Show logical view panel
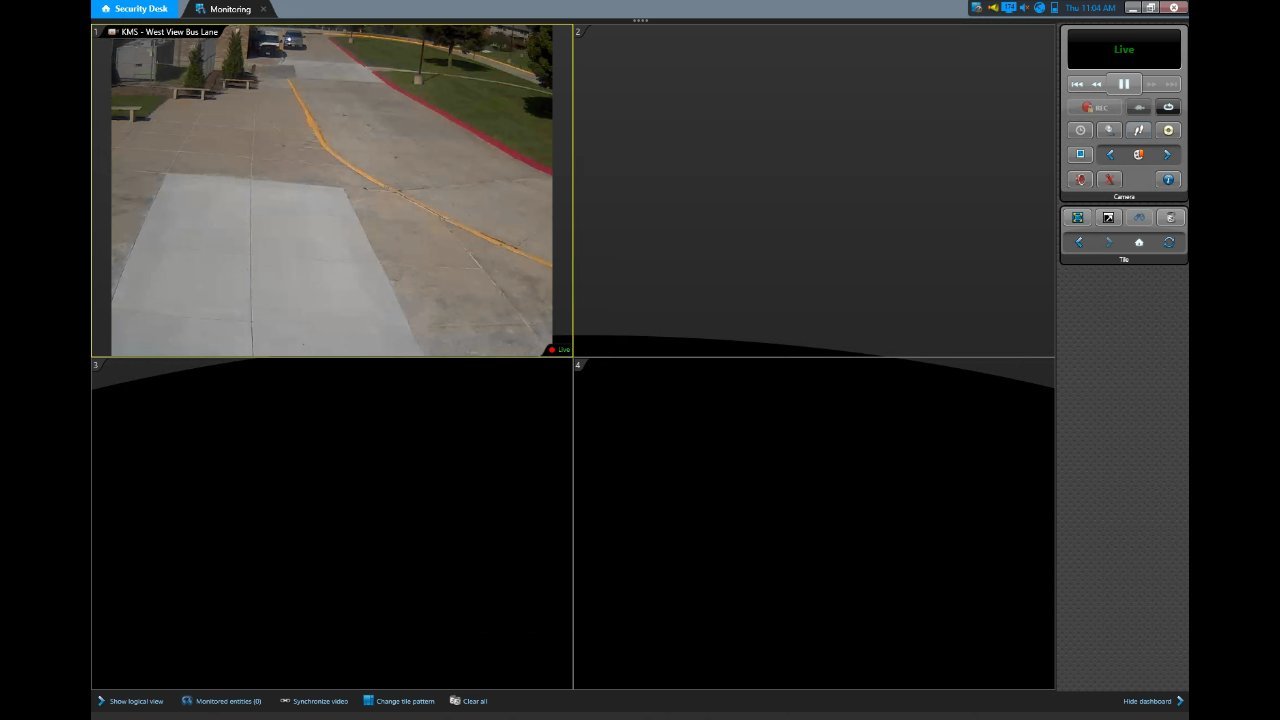1280x720 pixels. pyautogui.click(x=130, y=701)
